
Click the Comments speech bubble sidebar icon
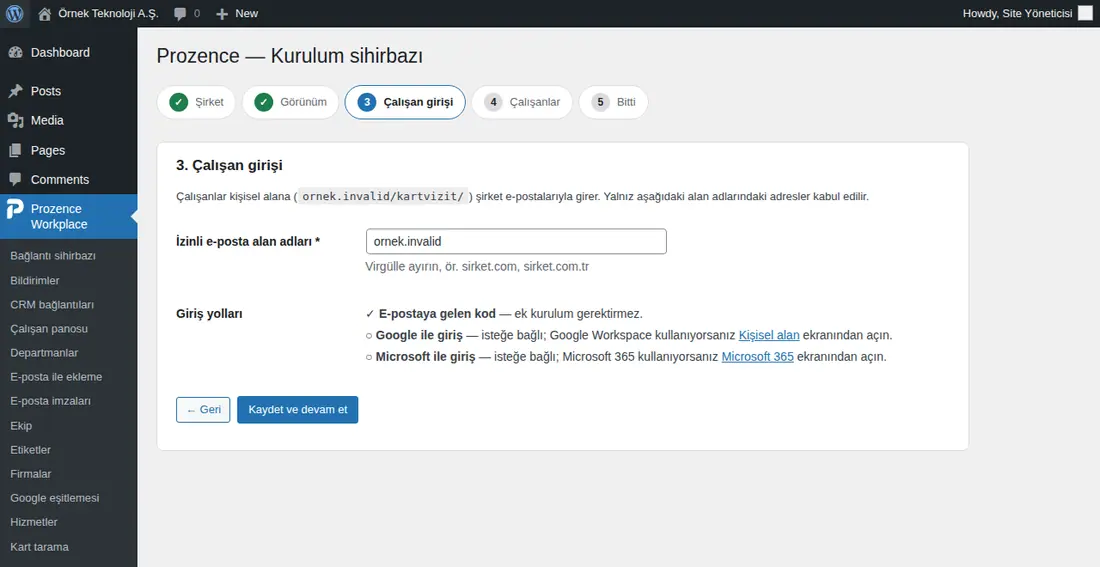[x=15, y=180]
